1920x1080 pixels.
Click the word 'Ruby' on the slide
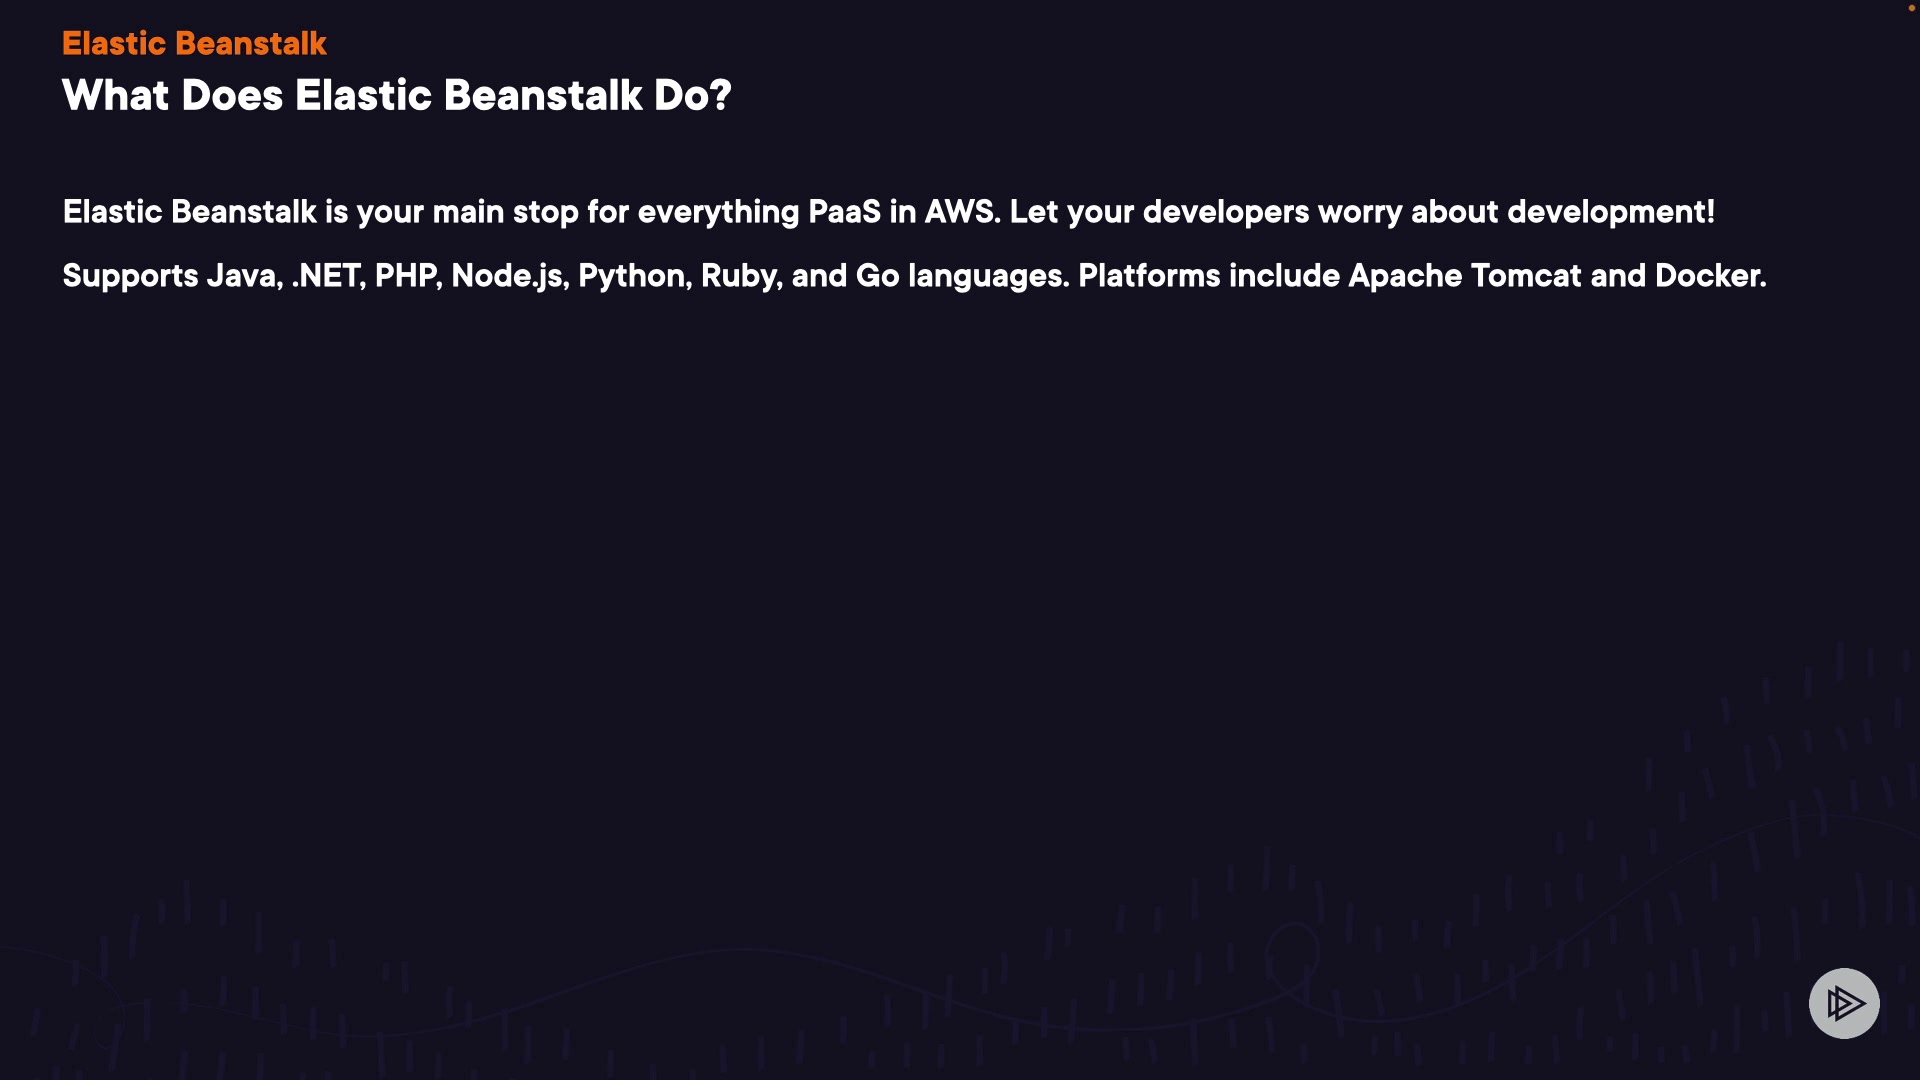pyautogui.click(x=738, y=276)
